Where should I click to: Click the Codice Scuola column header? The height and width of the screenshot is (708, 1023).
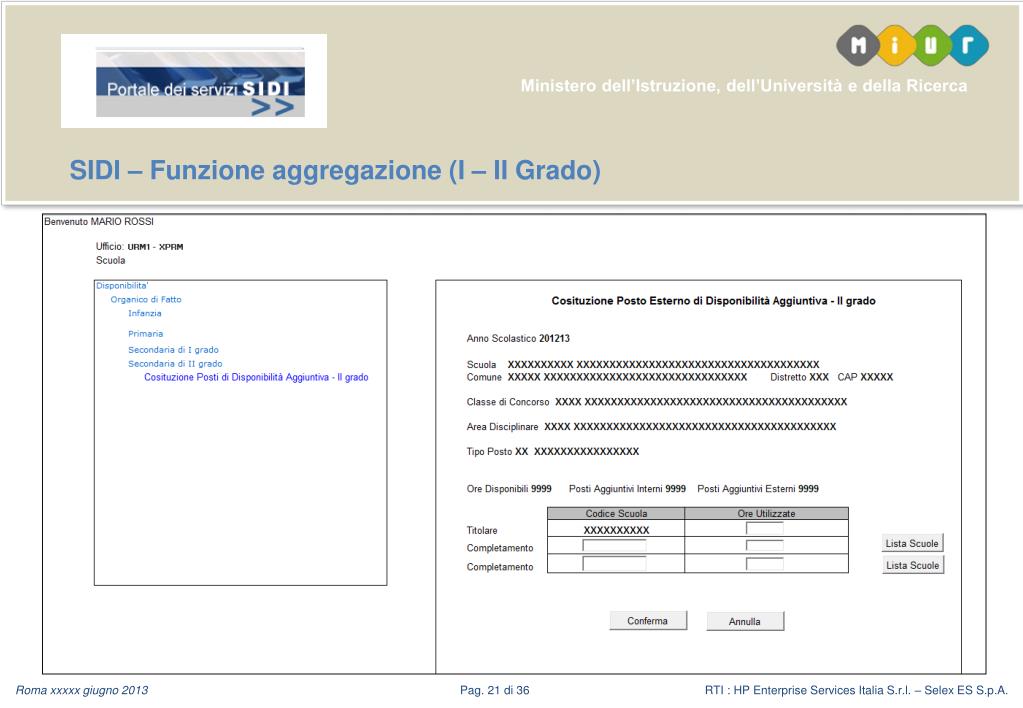[x=616, y=514]
